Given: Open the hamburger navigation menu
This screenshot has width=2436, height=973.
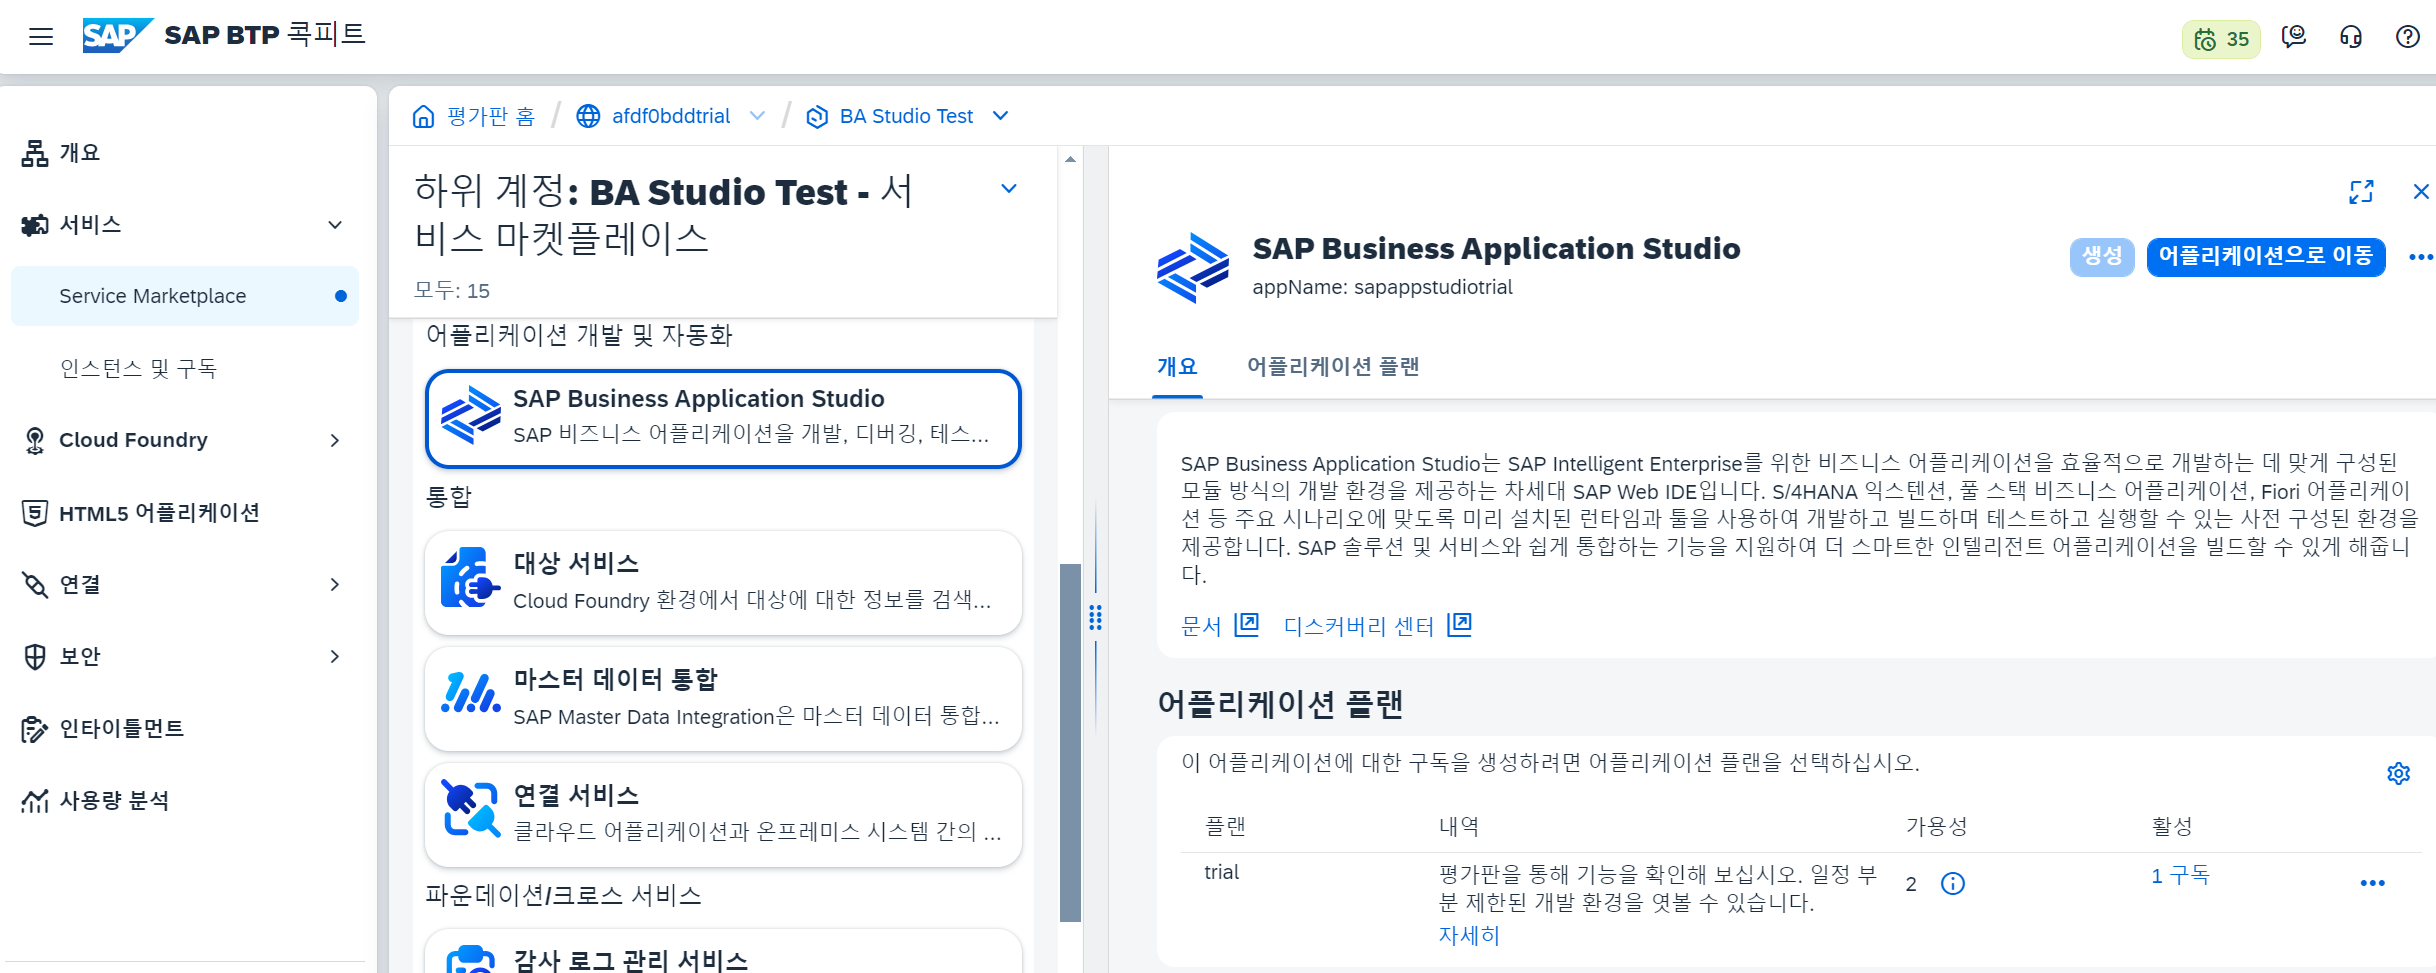Looking at the screenshot, I should point(41,37).
